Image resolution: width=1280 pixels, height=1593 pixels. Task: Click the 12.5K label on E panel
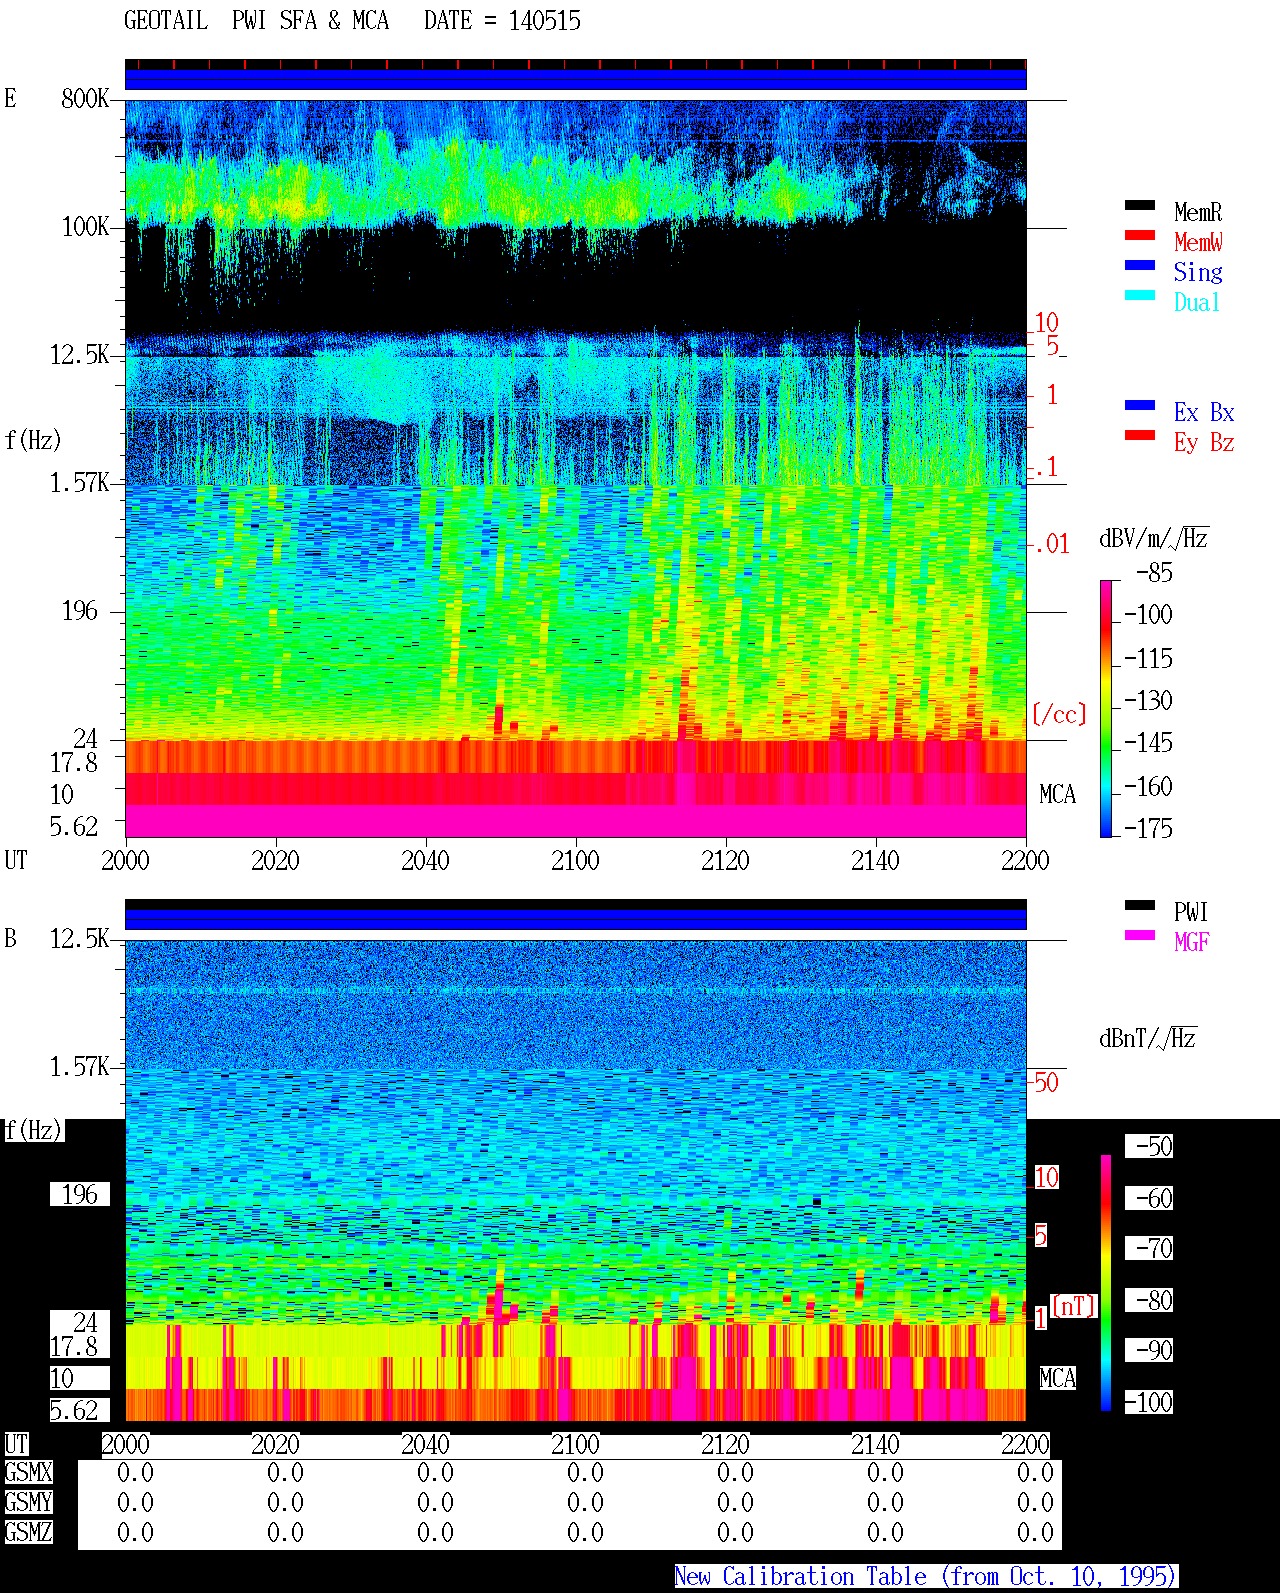(80, 354)
